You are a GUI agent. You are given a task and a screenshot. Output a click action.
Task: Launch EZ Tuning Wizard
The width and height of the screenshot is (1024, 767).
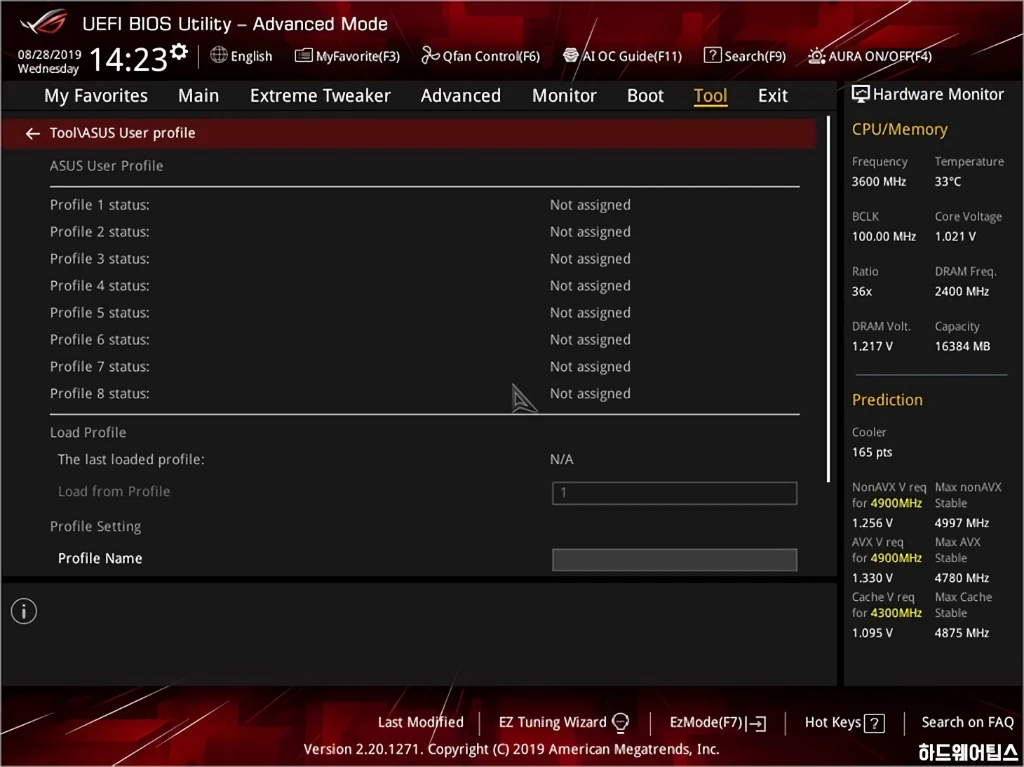pos(552,722)
